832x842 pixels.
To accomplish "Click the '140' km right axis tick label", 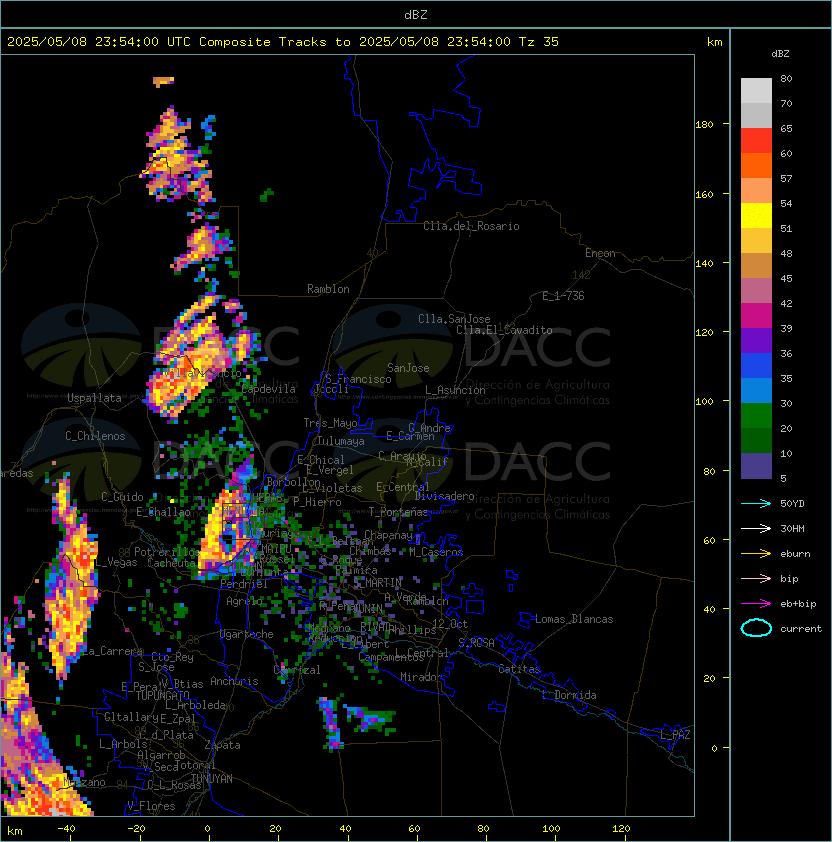I will [x=704, y=263].
